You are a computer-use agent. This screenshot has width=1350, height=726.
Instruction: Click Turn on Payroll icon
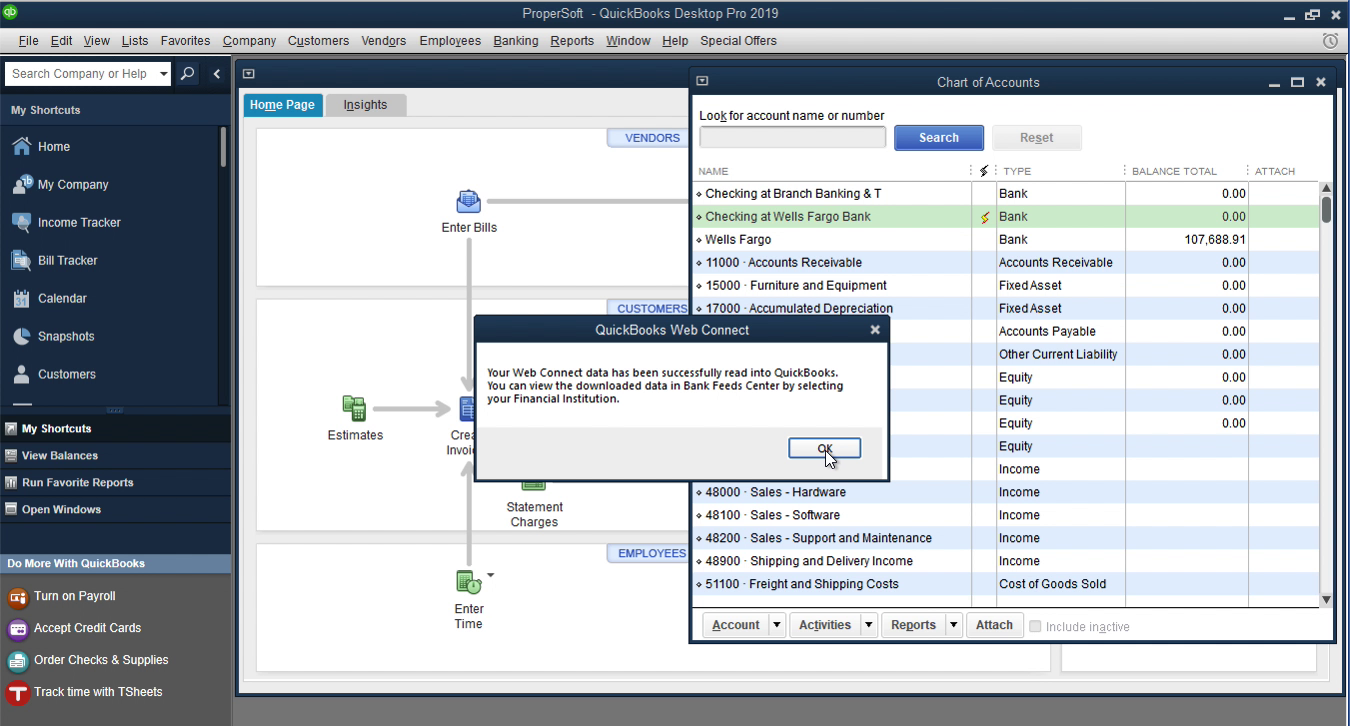point(18,597)
